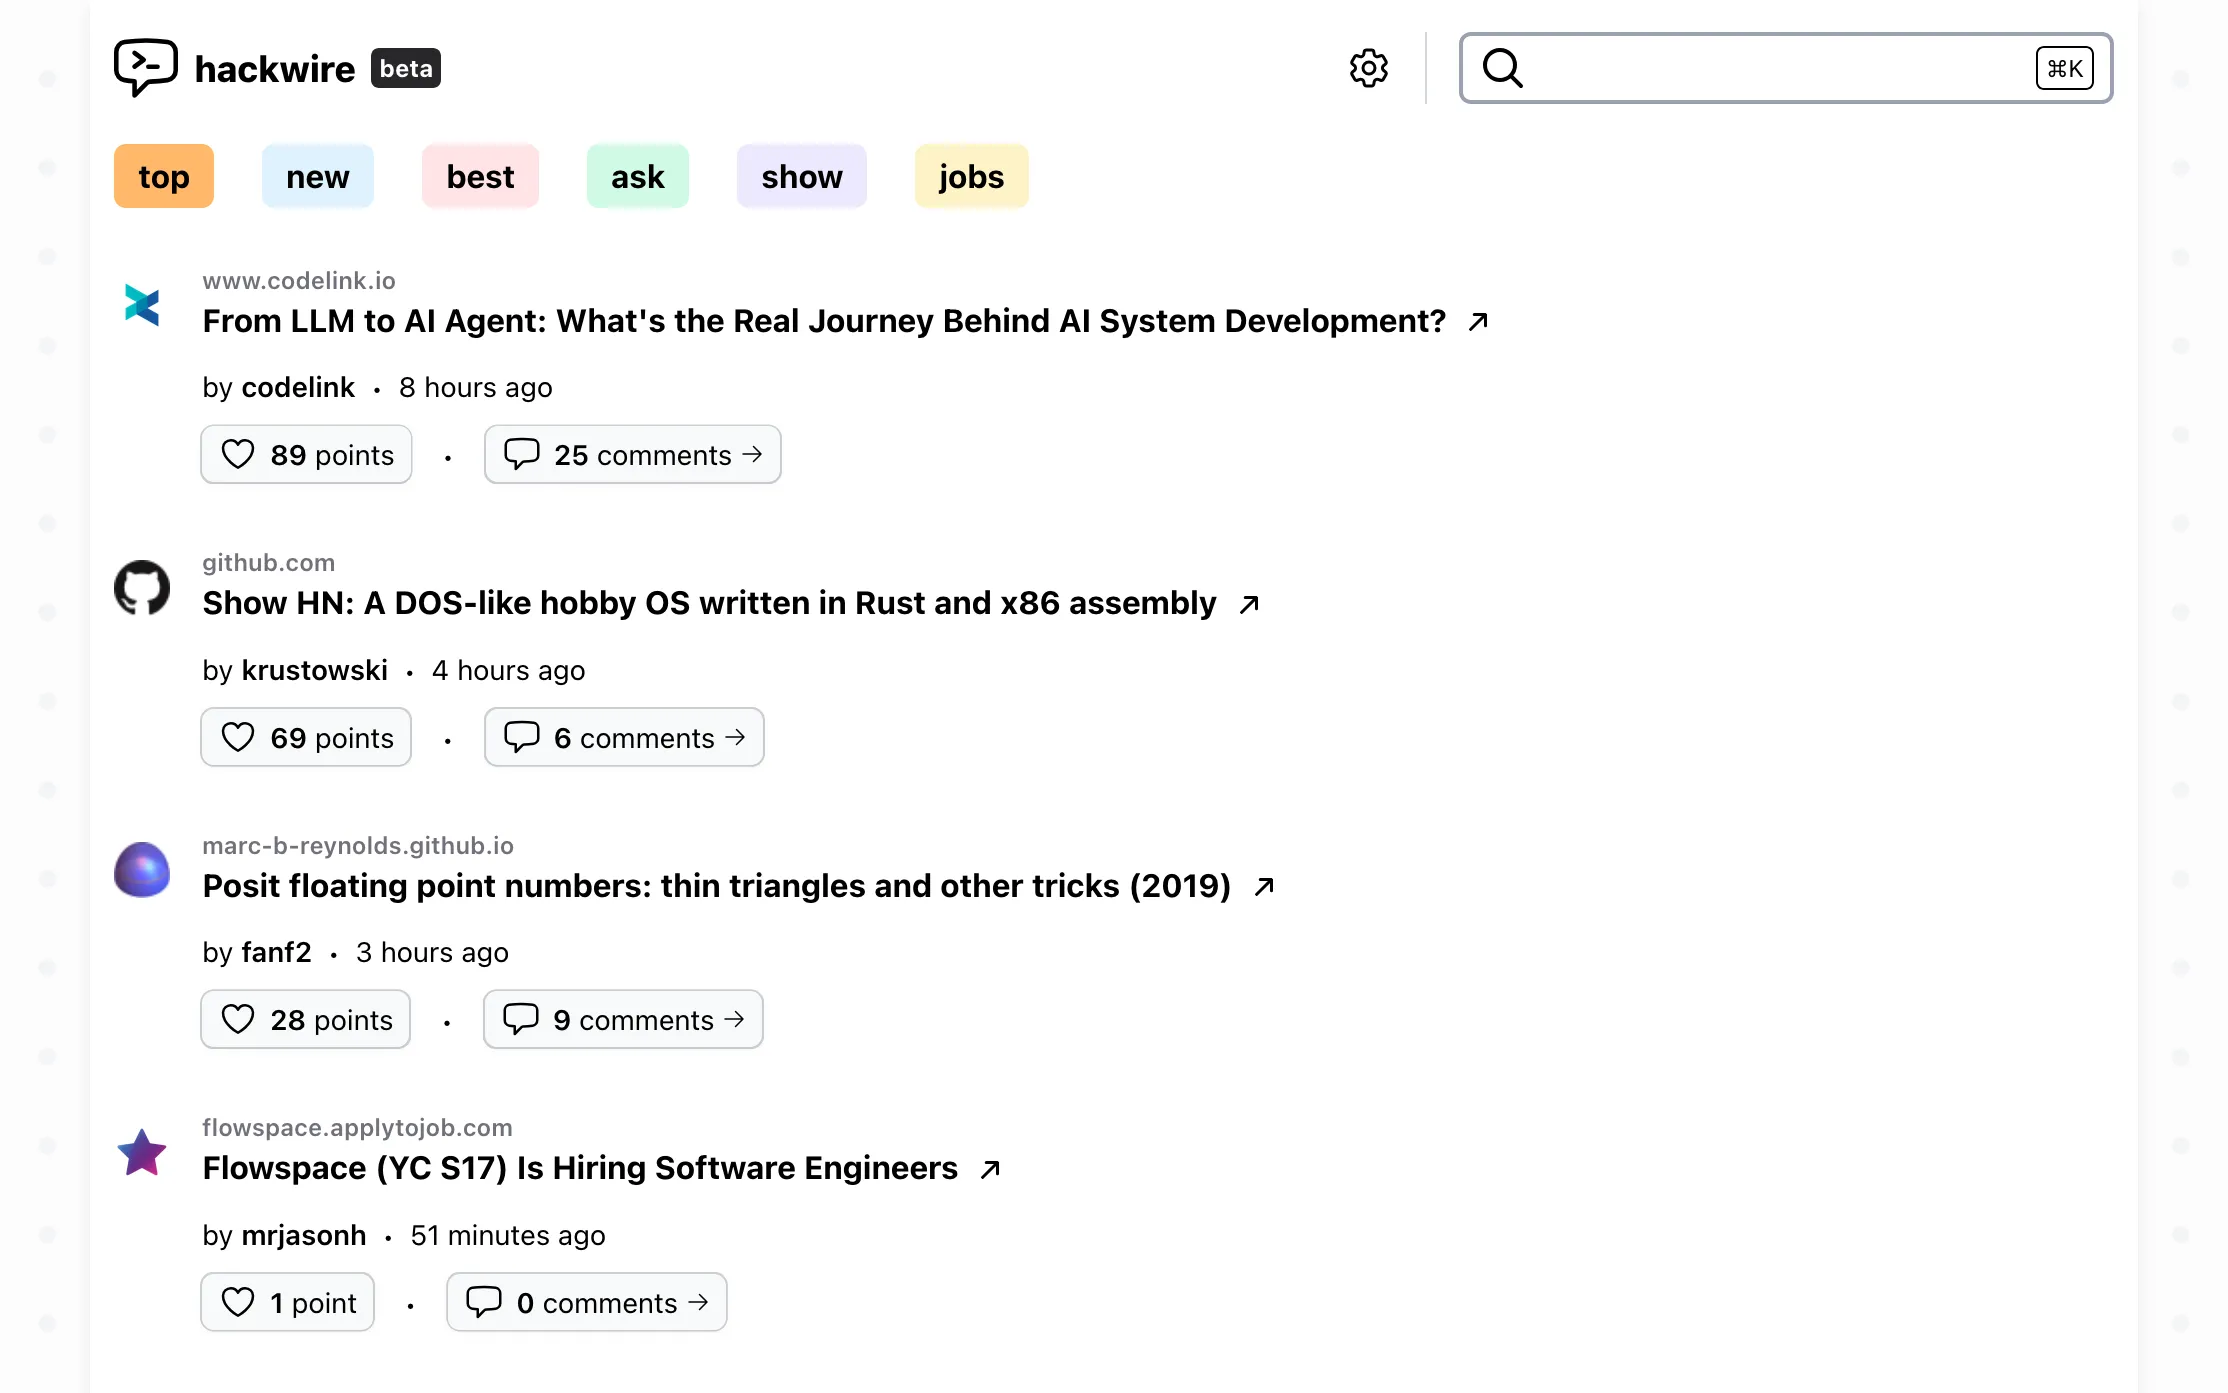The height and width of the screenshot is (1393, 2228).
Task: Open the show tab
Action: (802, 176)
